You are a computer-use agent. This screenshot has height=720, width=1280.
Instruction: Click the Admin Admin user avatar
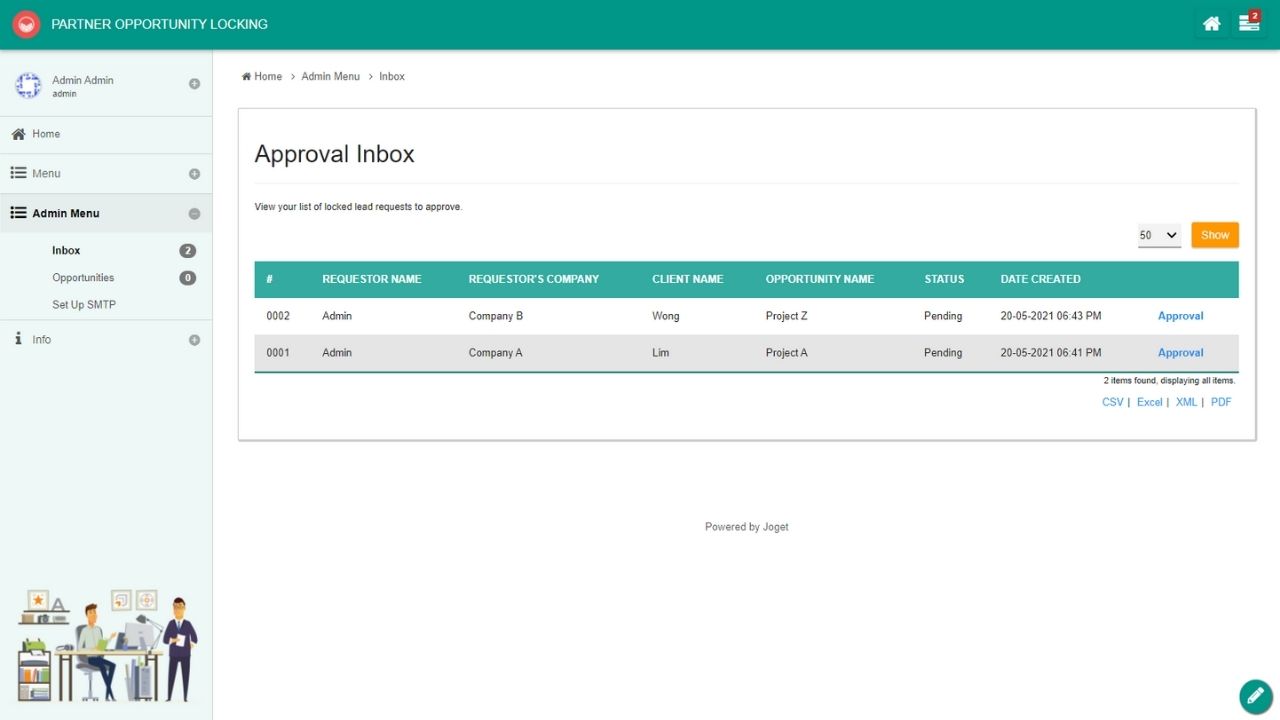coord(28,86)
